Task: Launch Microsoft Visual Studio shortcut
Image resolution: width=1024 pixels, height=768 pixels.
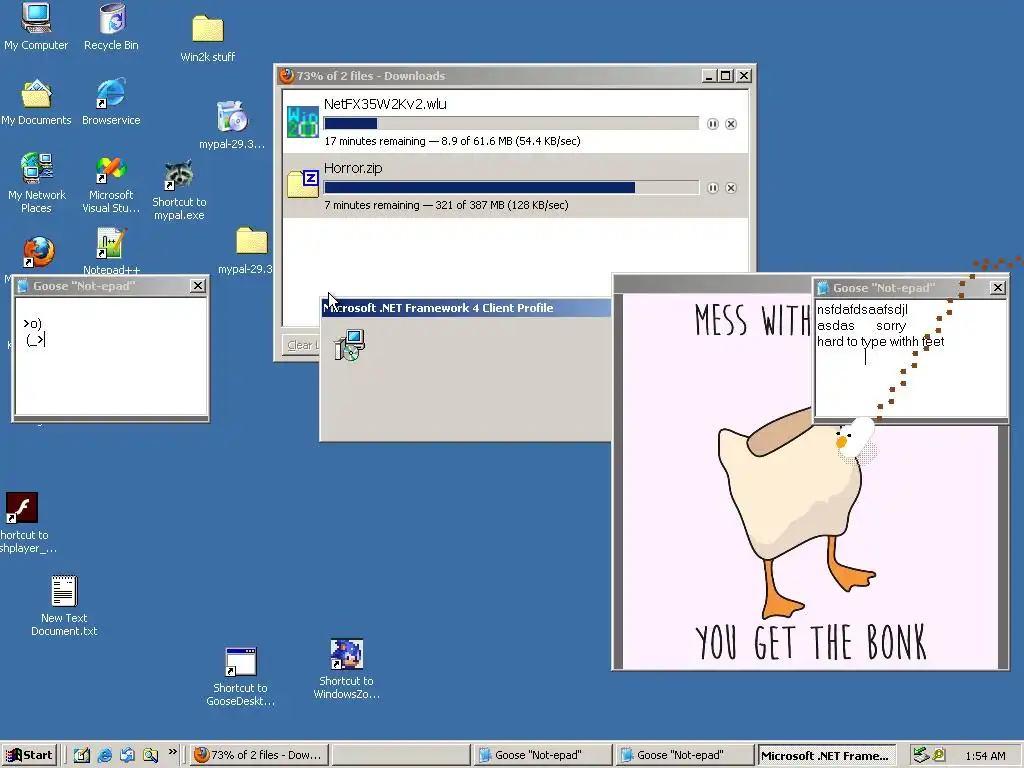Action: tap(110, 171)
